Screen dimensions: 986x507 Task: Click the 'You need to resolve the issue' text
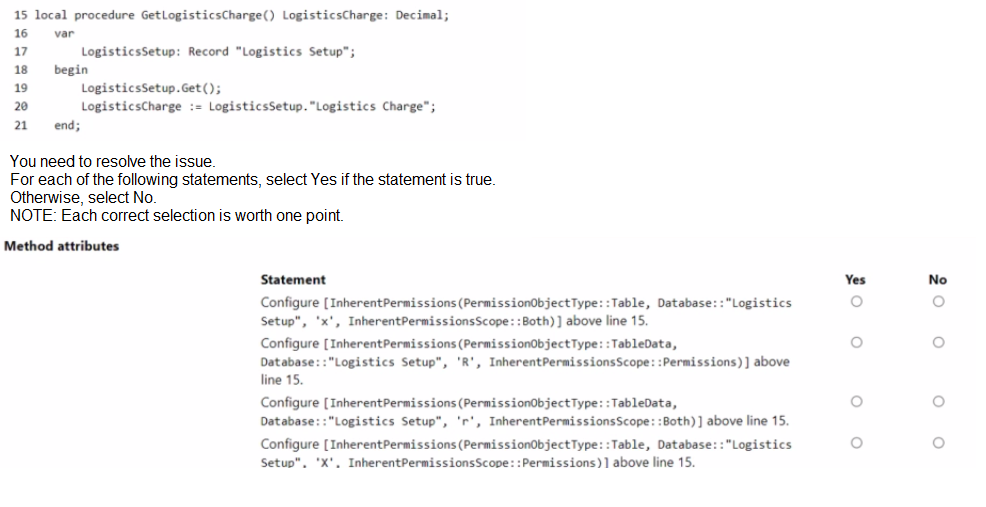(112, 162)
